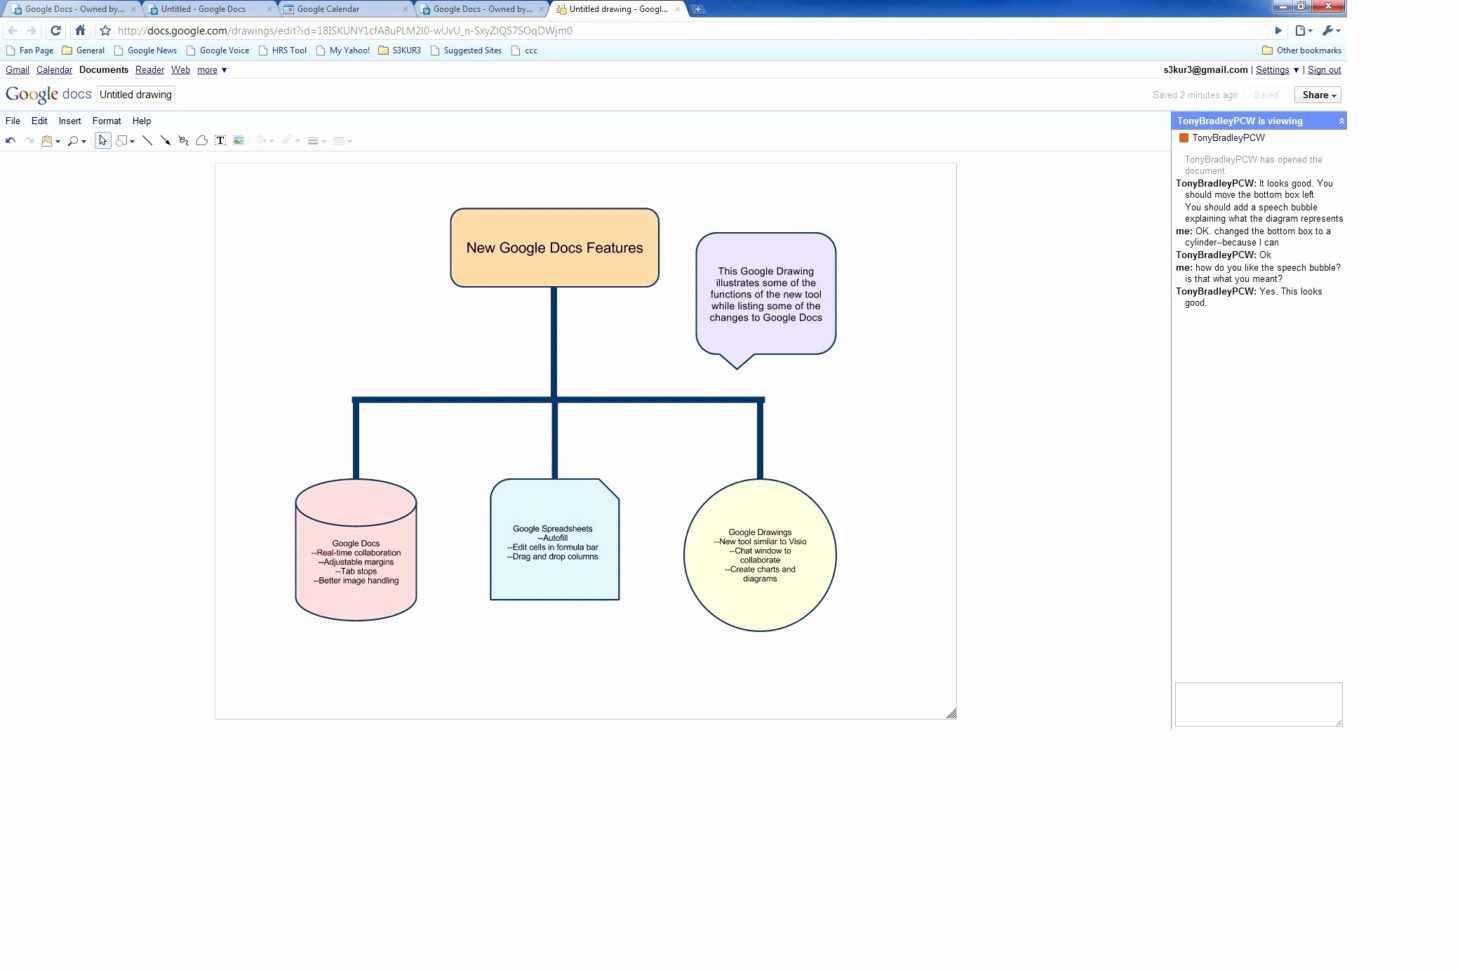This screenshot has width=1460, height=970.
Task: Open the line color picker
Action: click(x=288, y=140)
